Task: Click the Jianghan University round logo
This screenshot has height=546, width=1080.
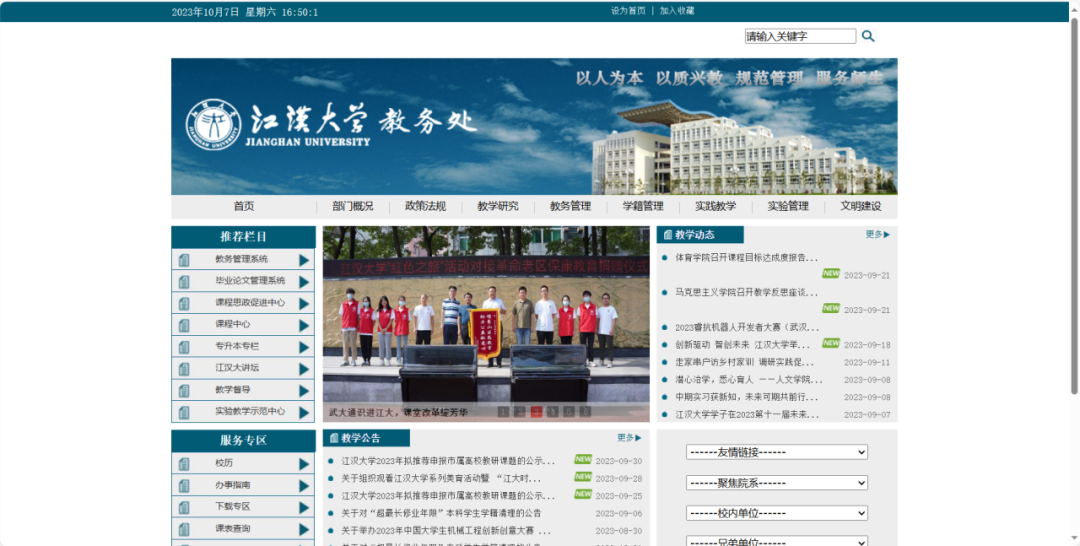Action: [x=214, y=125]
